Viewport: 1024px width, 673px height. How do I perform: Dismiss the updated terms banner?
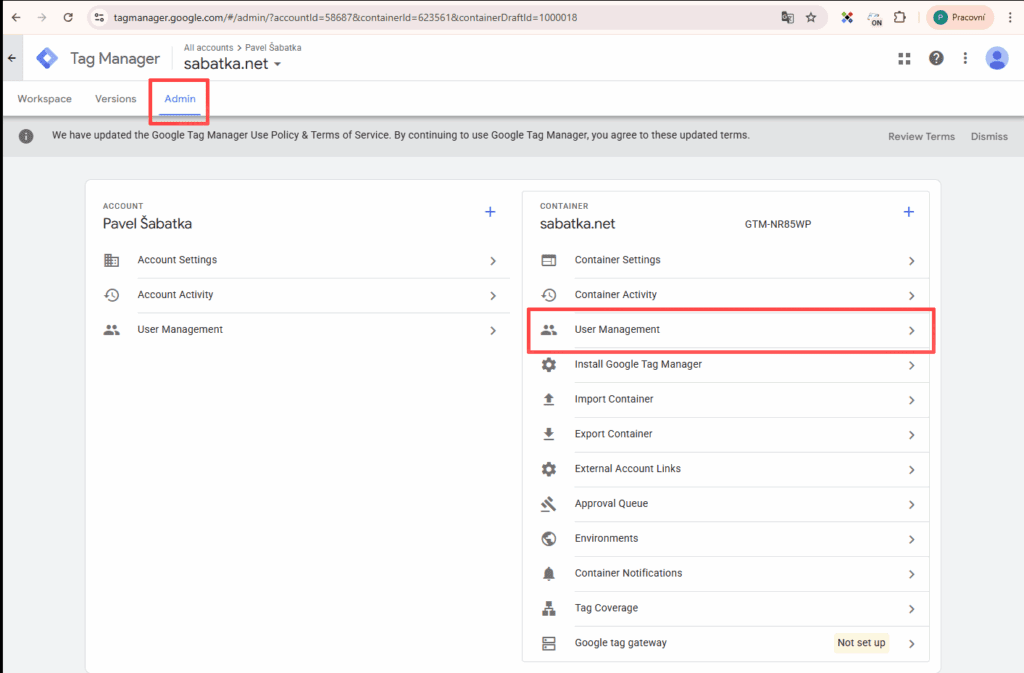click(989, 136)
